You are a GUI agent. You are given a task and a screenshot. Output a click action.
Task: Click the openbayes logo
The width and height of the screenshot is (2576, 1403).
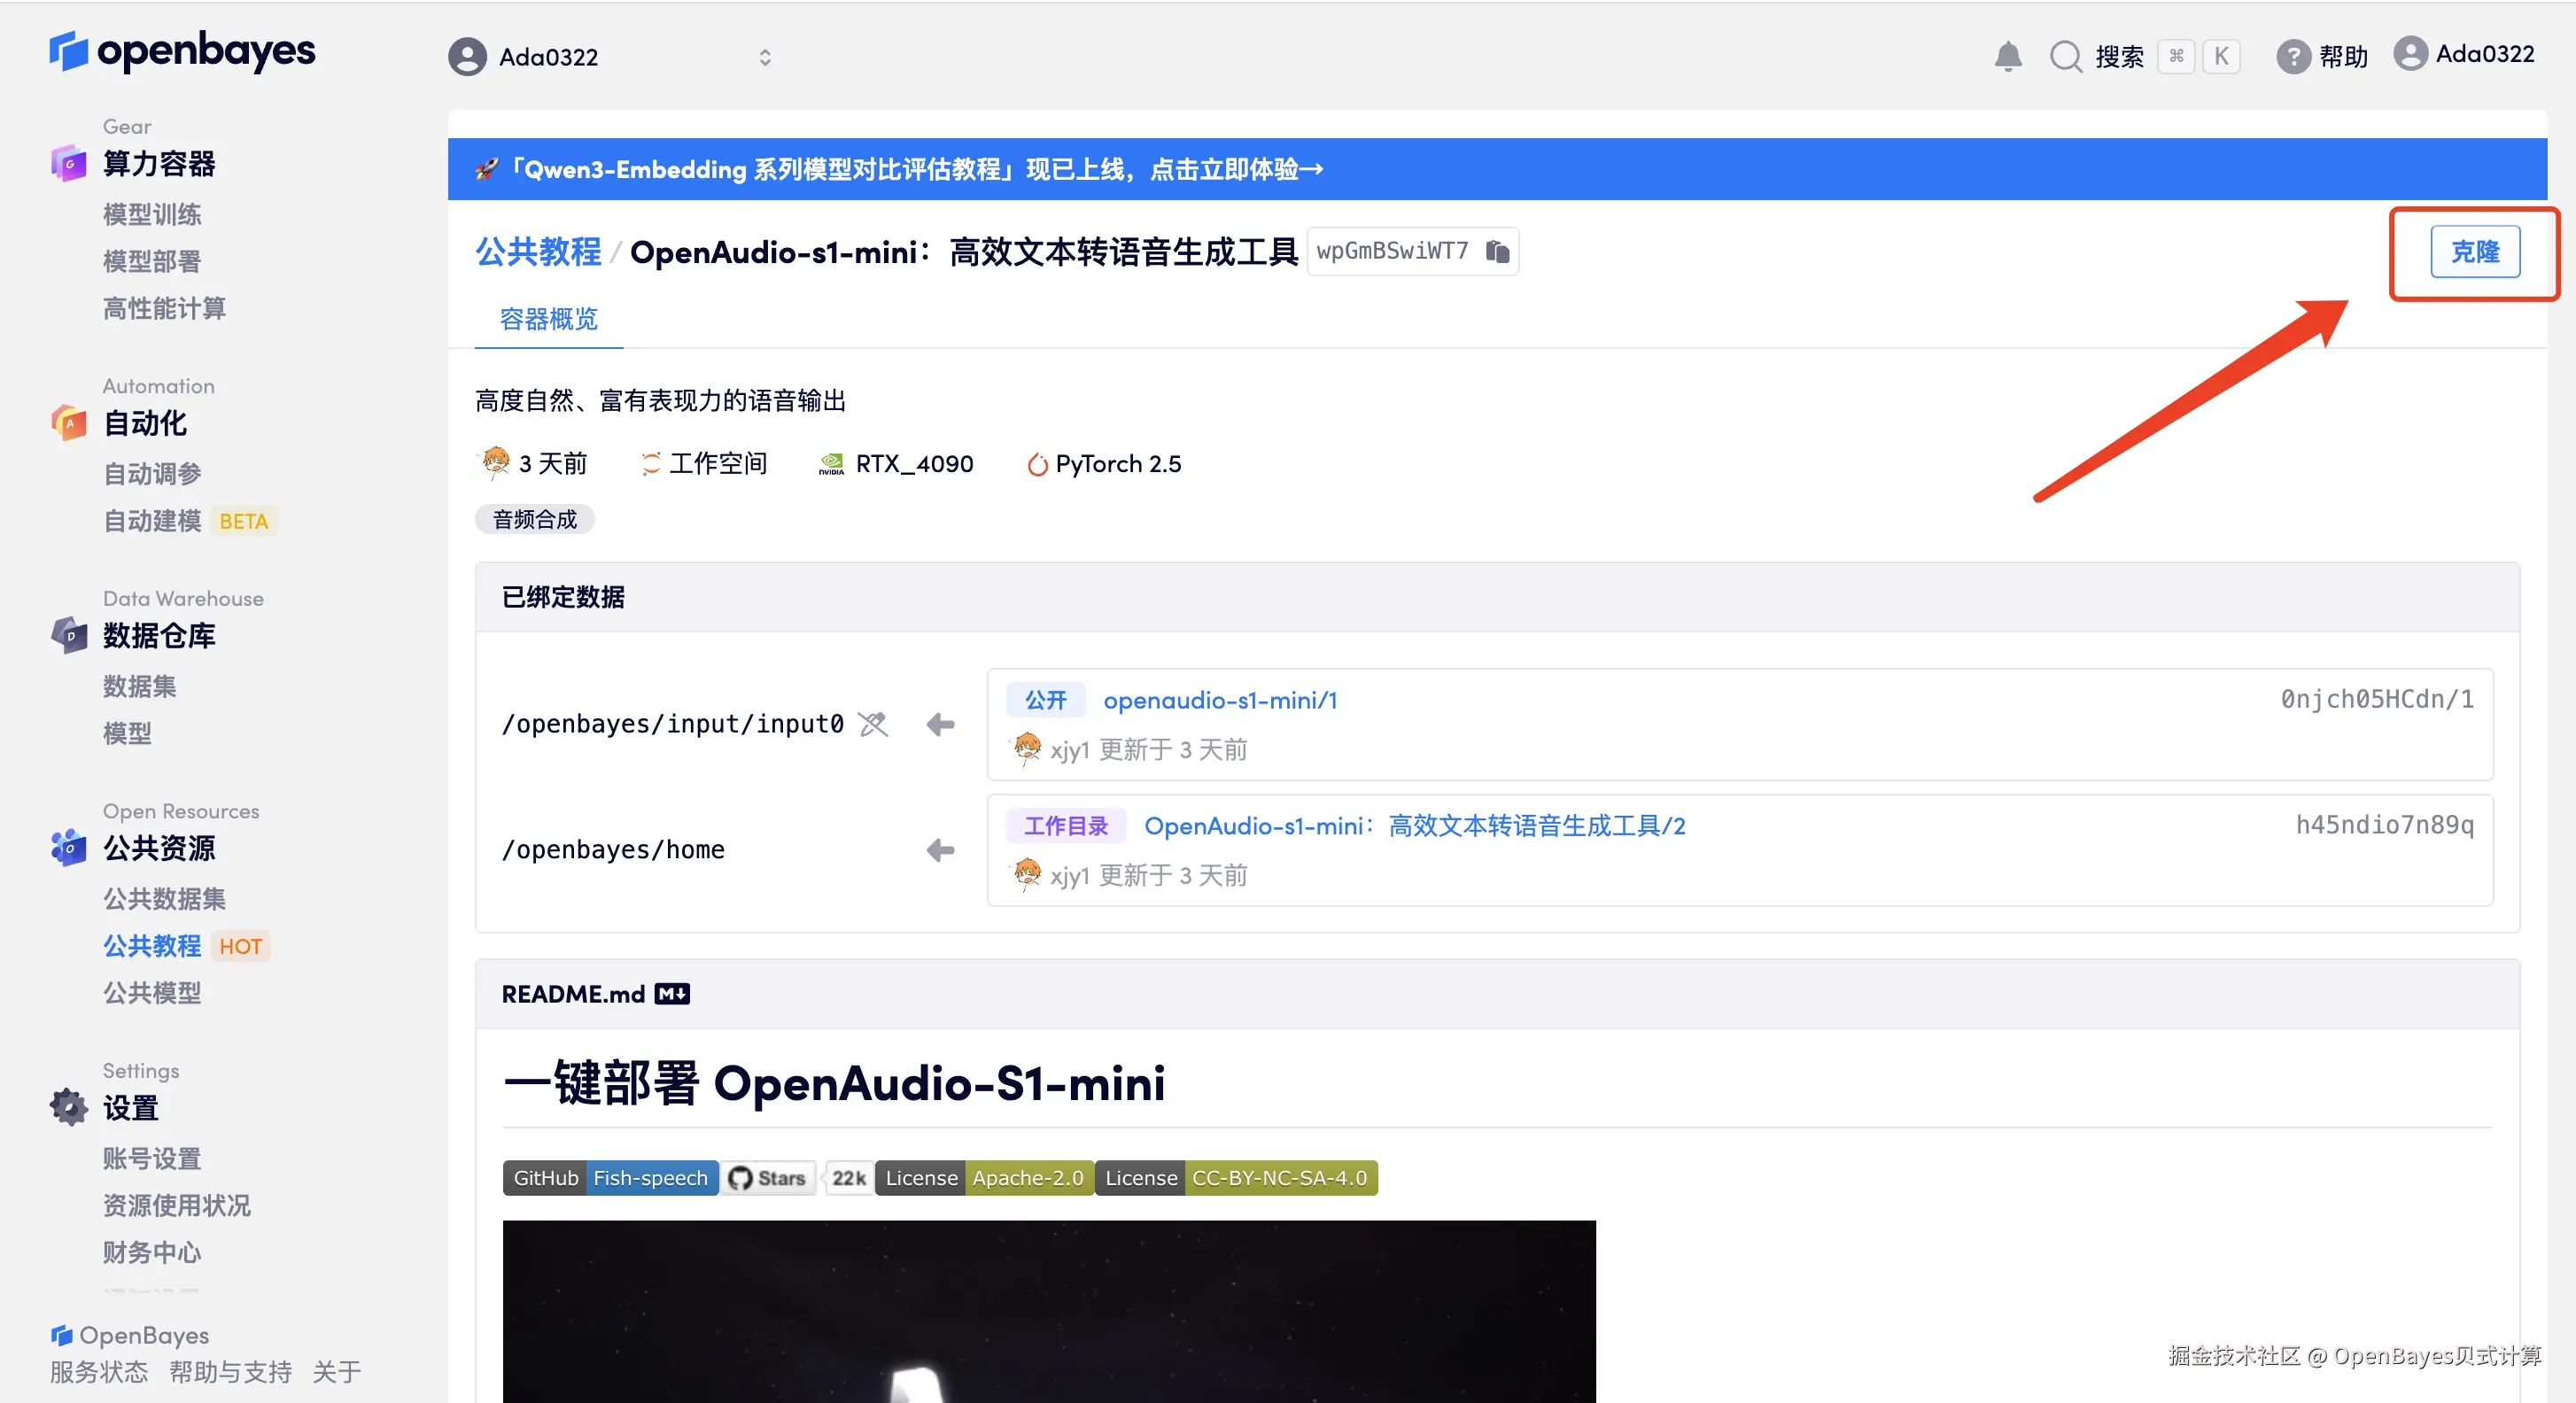(x=182, y=52)
